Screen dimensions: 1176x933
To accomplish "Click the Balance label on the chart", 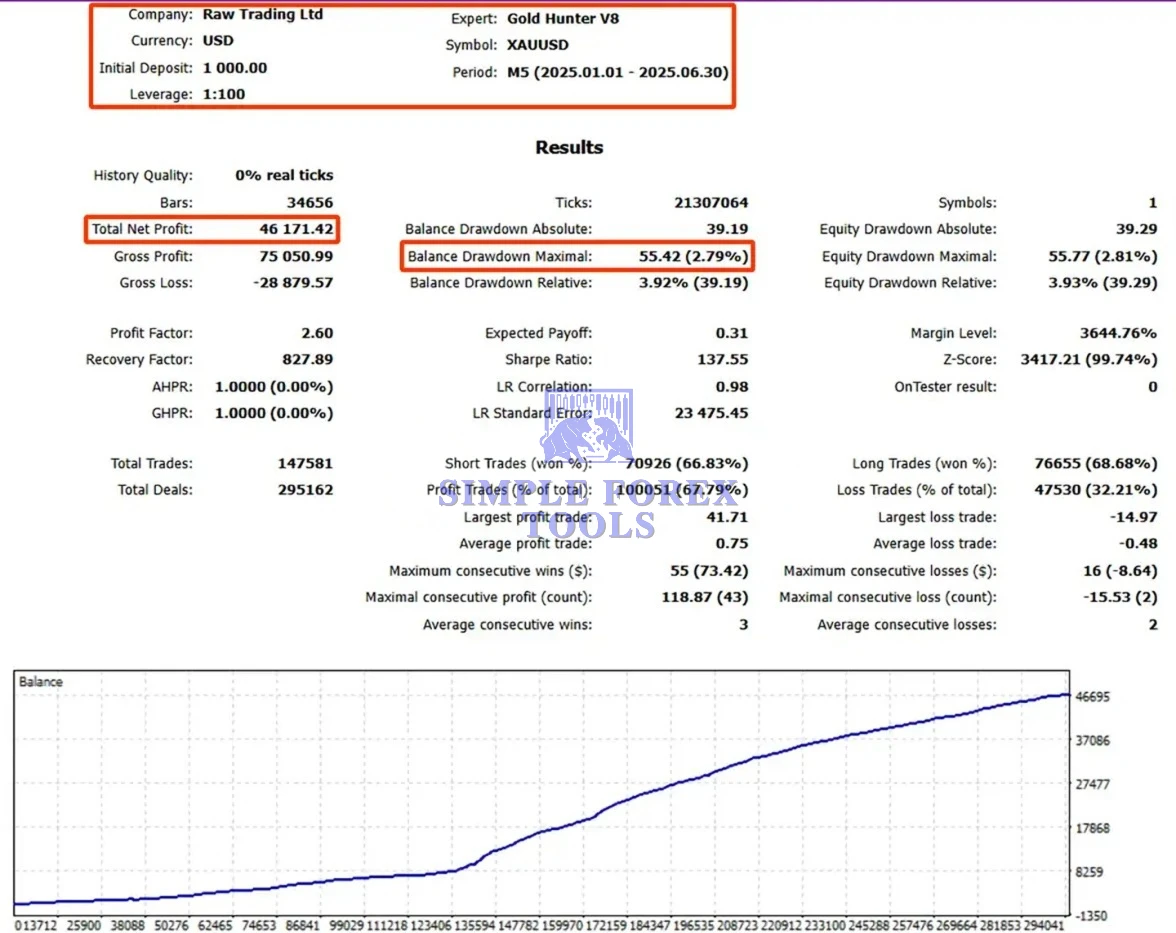I will (41, 682).
